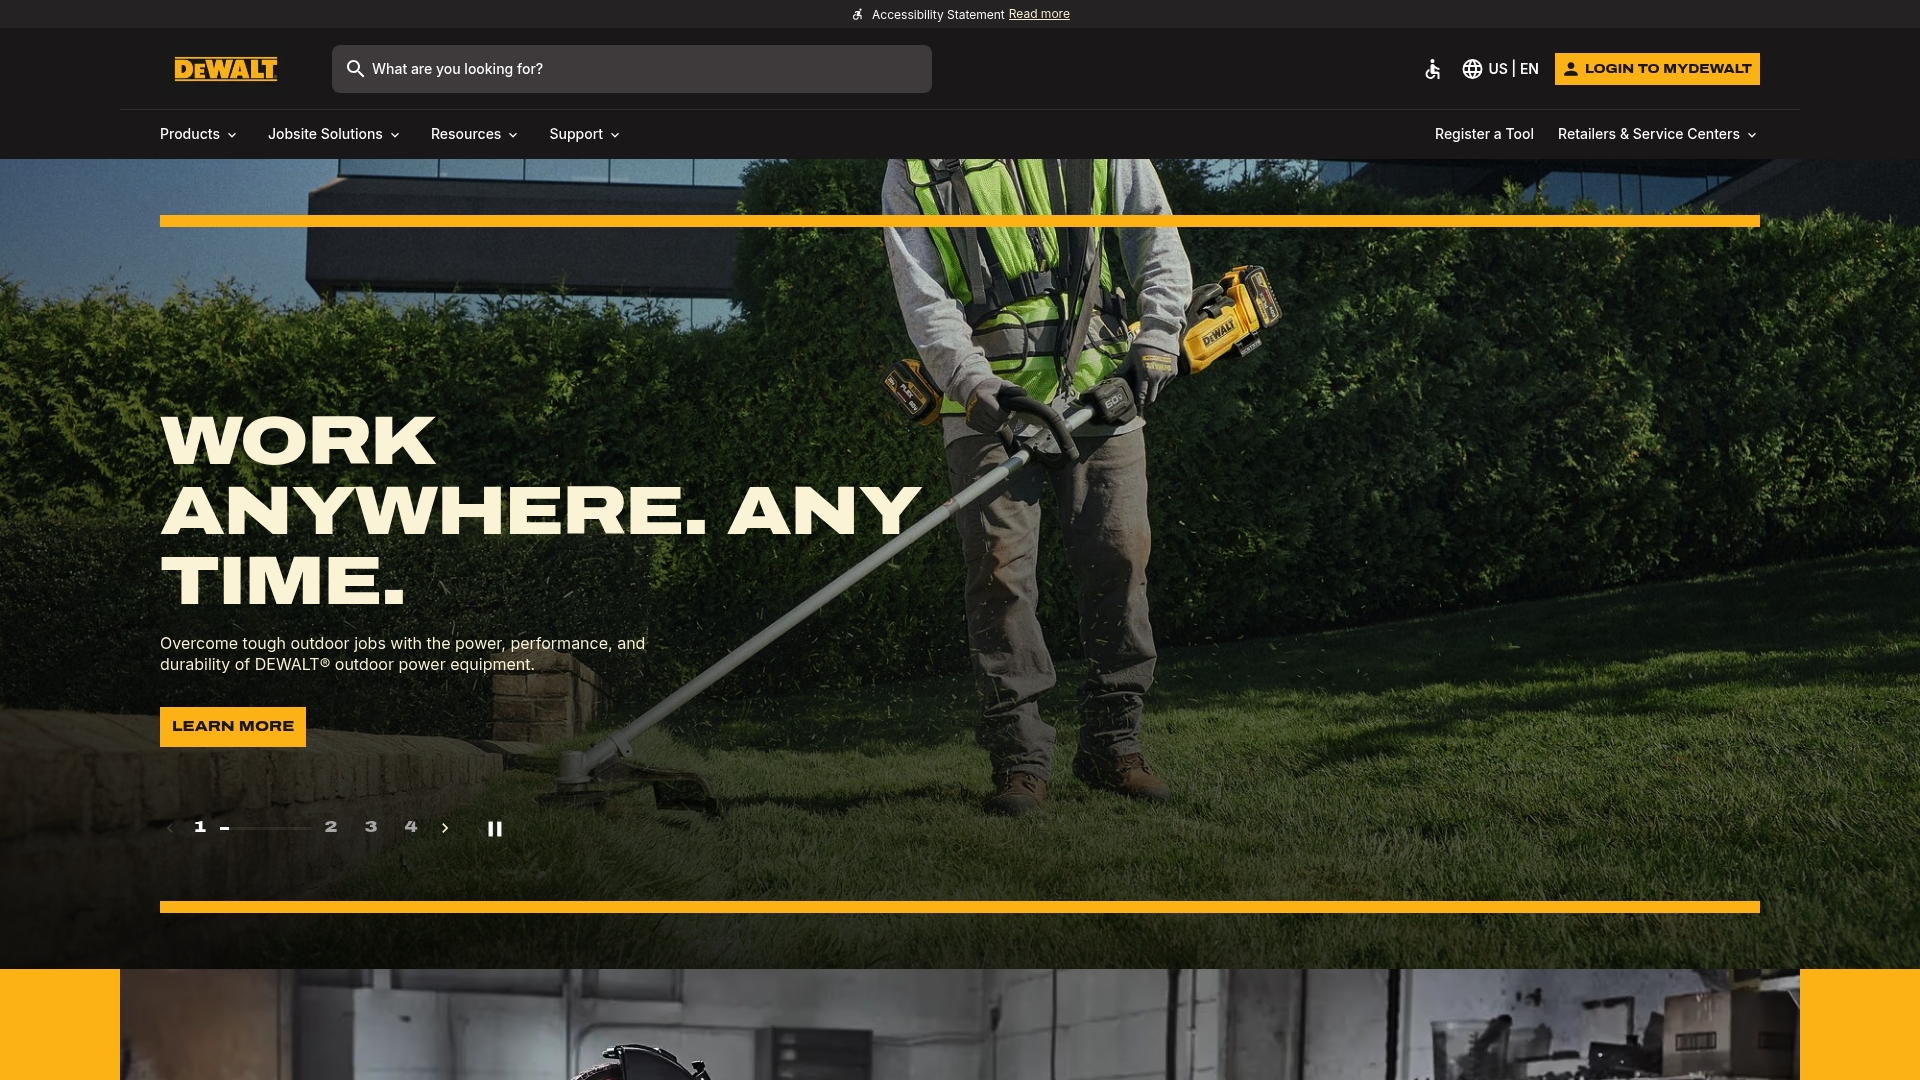Click the DEWALT logo

(x=226, y=69)
